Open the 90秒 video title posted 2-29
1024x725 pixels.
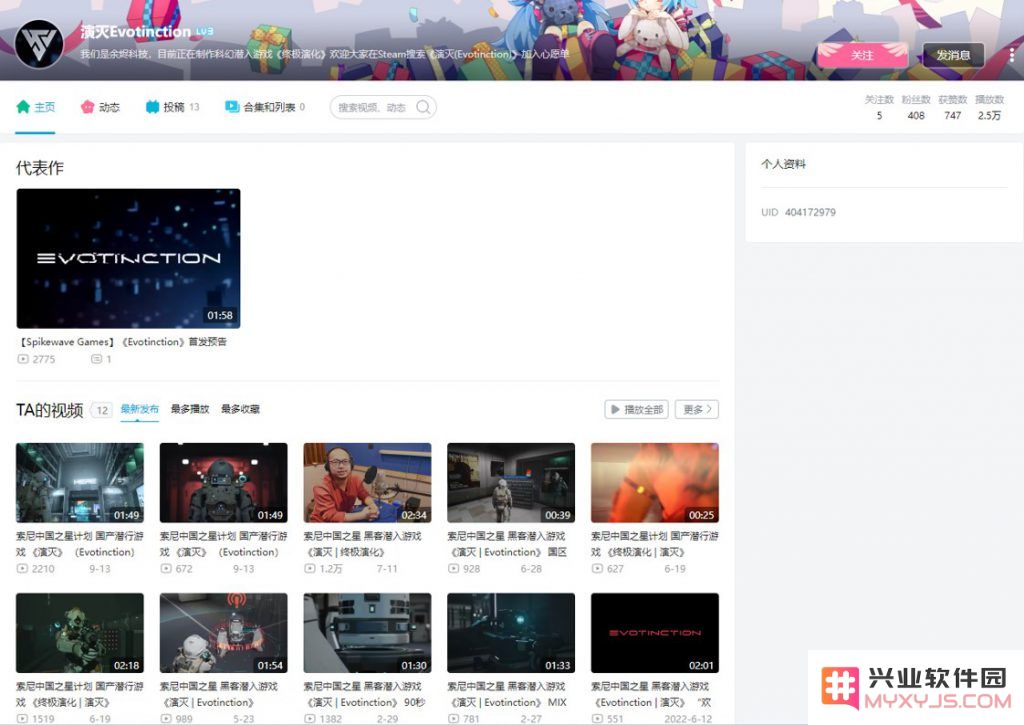click(x=365, y=694)
